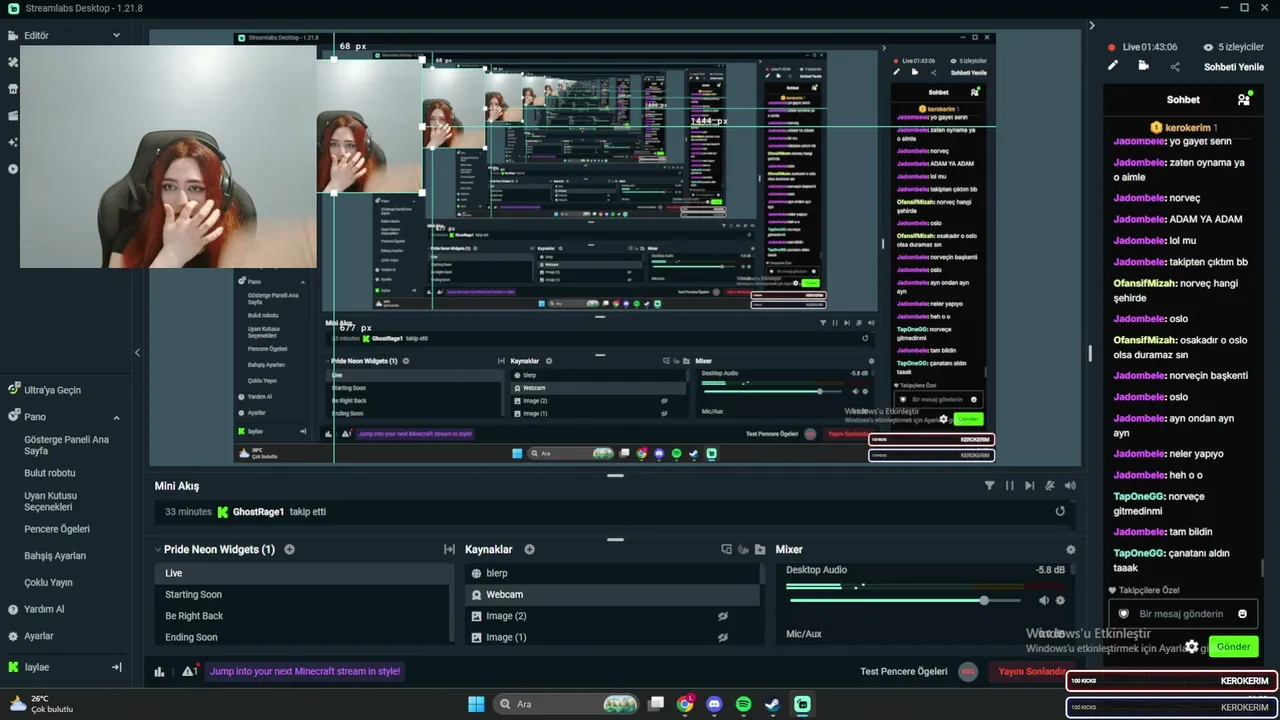Click the Bir mesaj gönderin chat input
This screenshot has height=720, width=1280.
click(1181, 614)
